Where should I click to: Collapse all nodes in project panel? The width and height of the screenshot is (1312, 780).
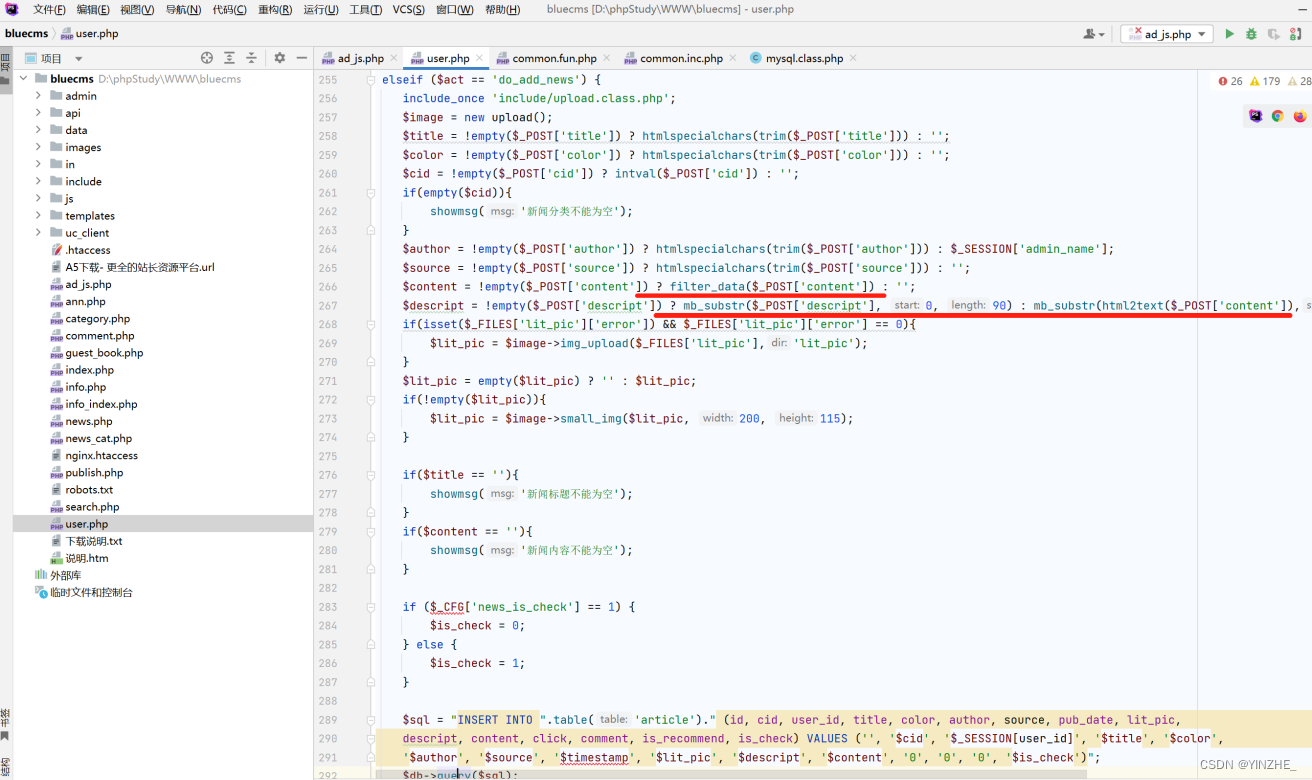coord(251,58)
